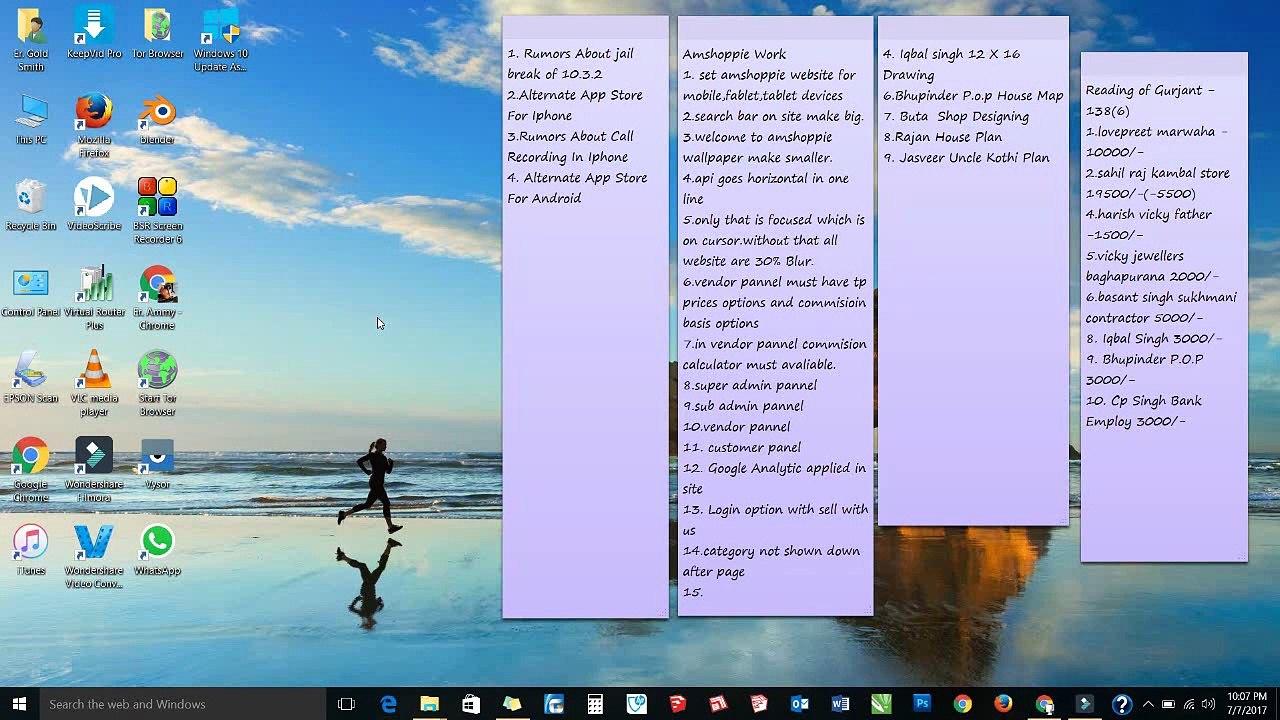The width and height of the screenshot is (1280, 720).
Task: Open Blender desktop shortcut
Action: click(157, 120)
